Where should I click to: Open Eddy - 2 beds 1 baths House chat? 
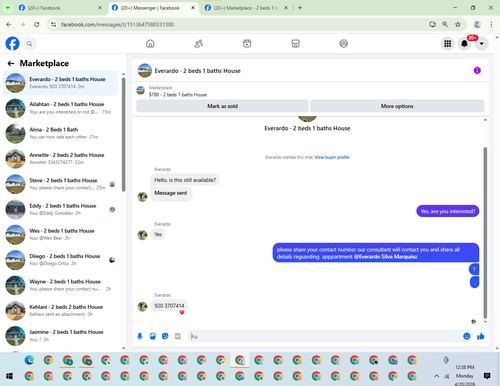60,209
